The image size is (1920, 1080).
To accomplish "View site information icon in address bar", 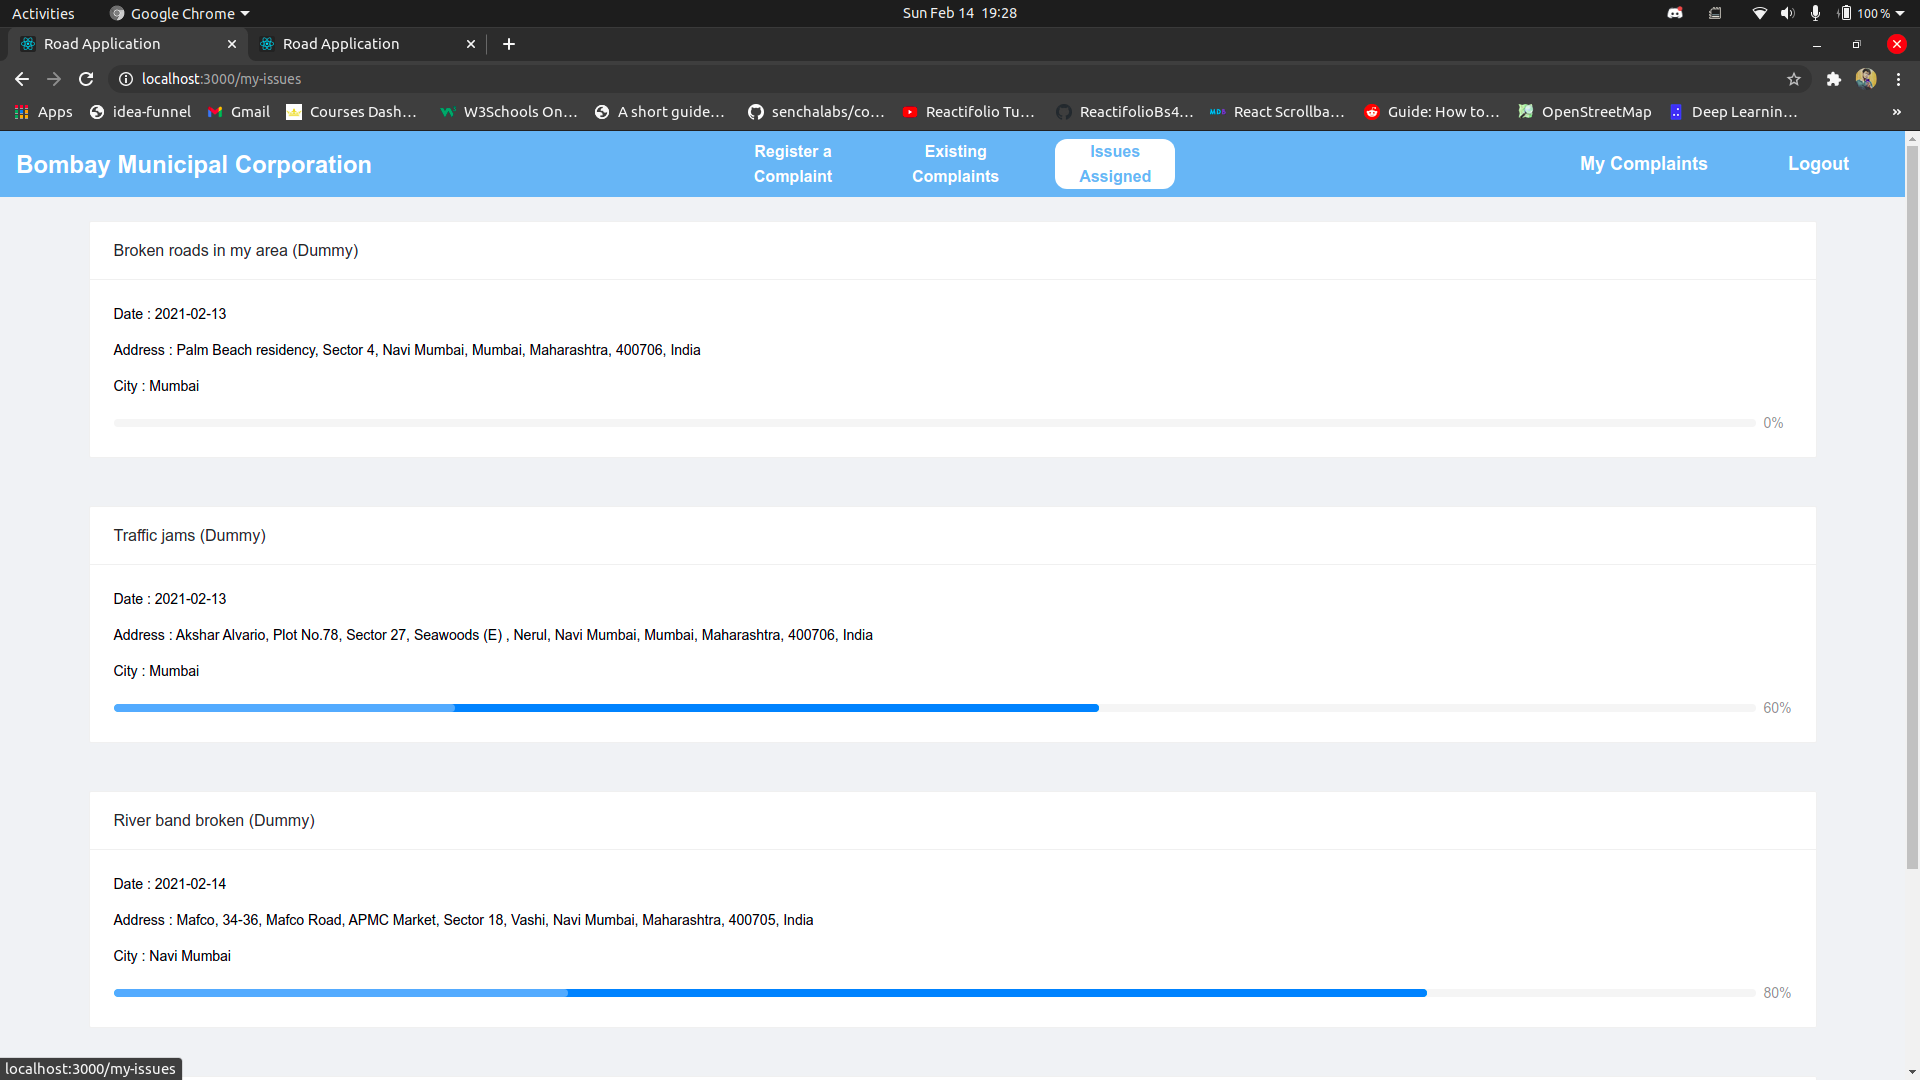I will click(x=126, y=79).
